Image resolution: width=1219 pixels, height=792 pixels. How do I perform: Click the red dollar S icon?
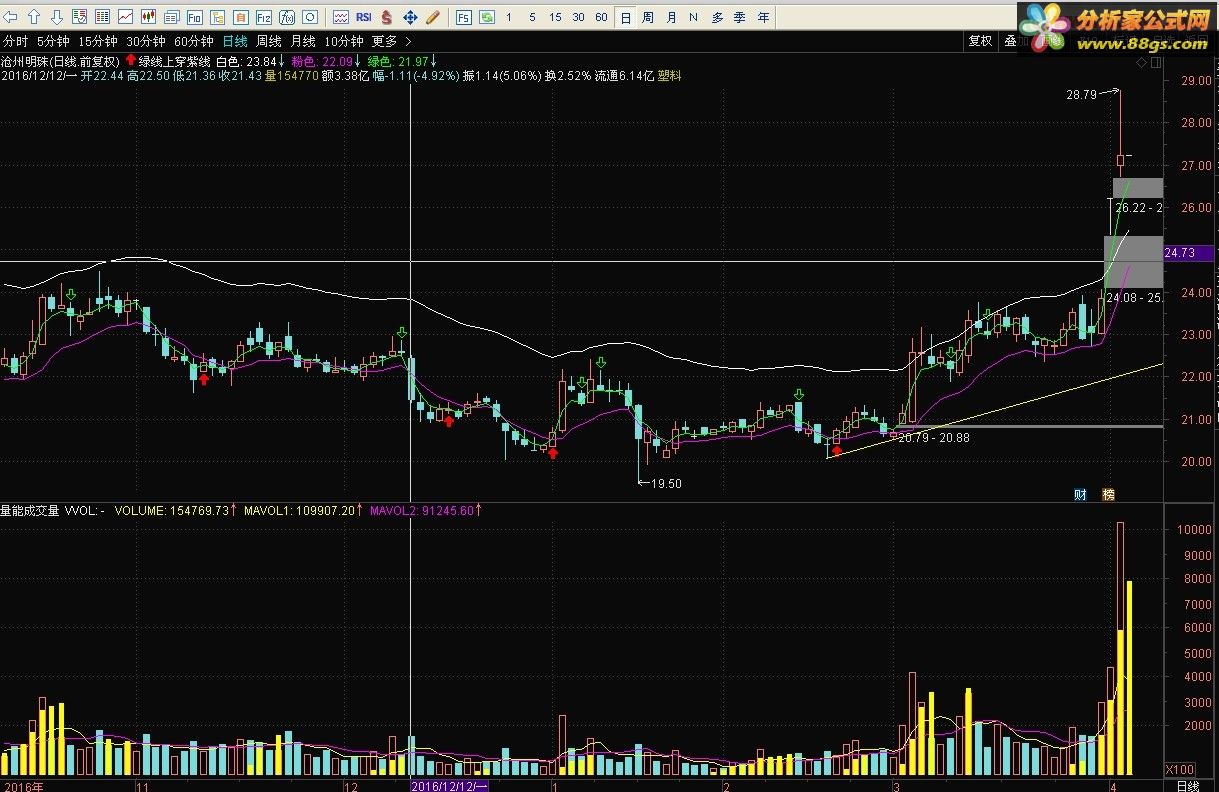(x=387, y=17)
